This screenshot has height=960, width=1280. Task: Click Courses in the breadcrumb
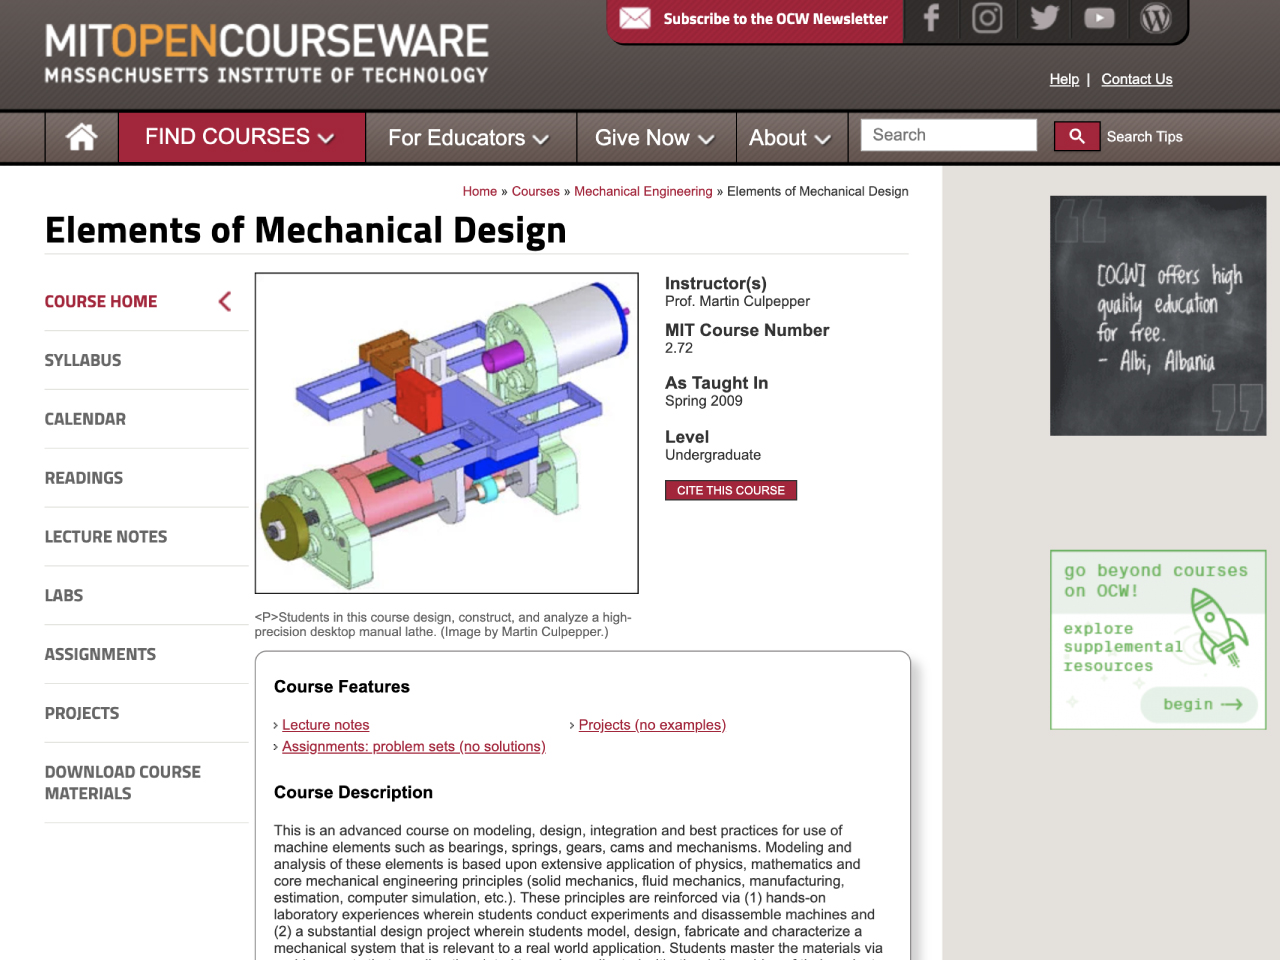[x=536, y=191]
